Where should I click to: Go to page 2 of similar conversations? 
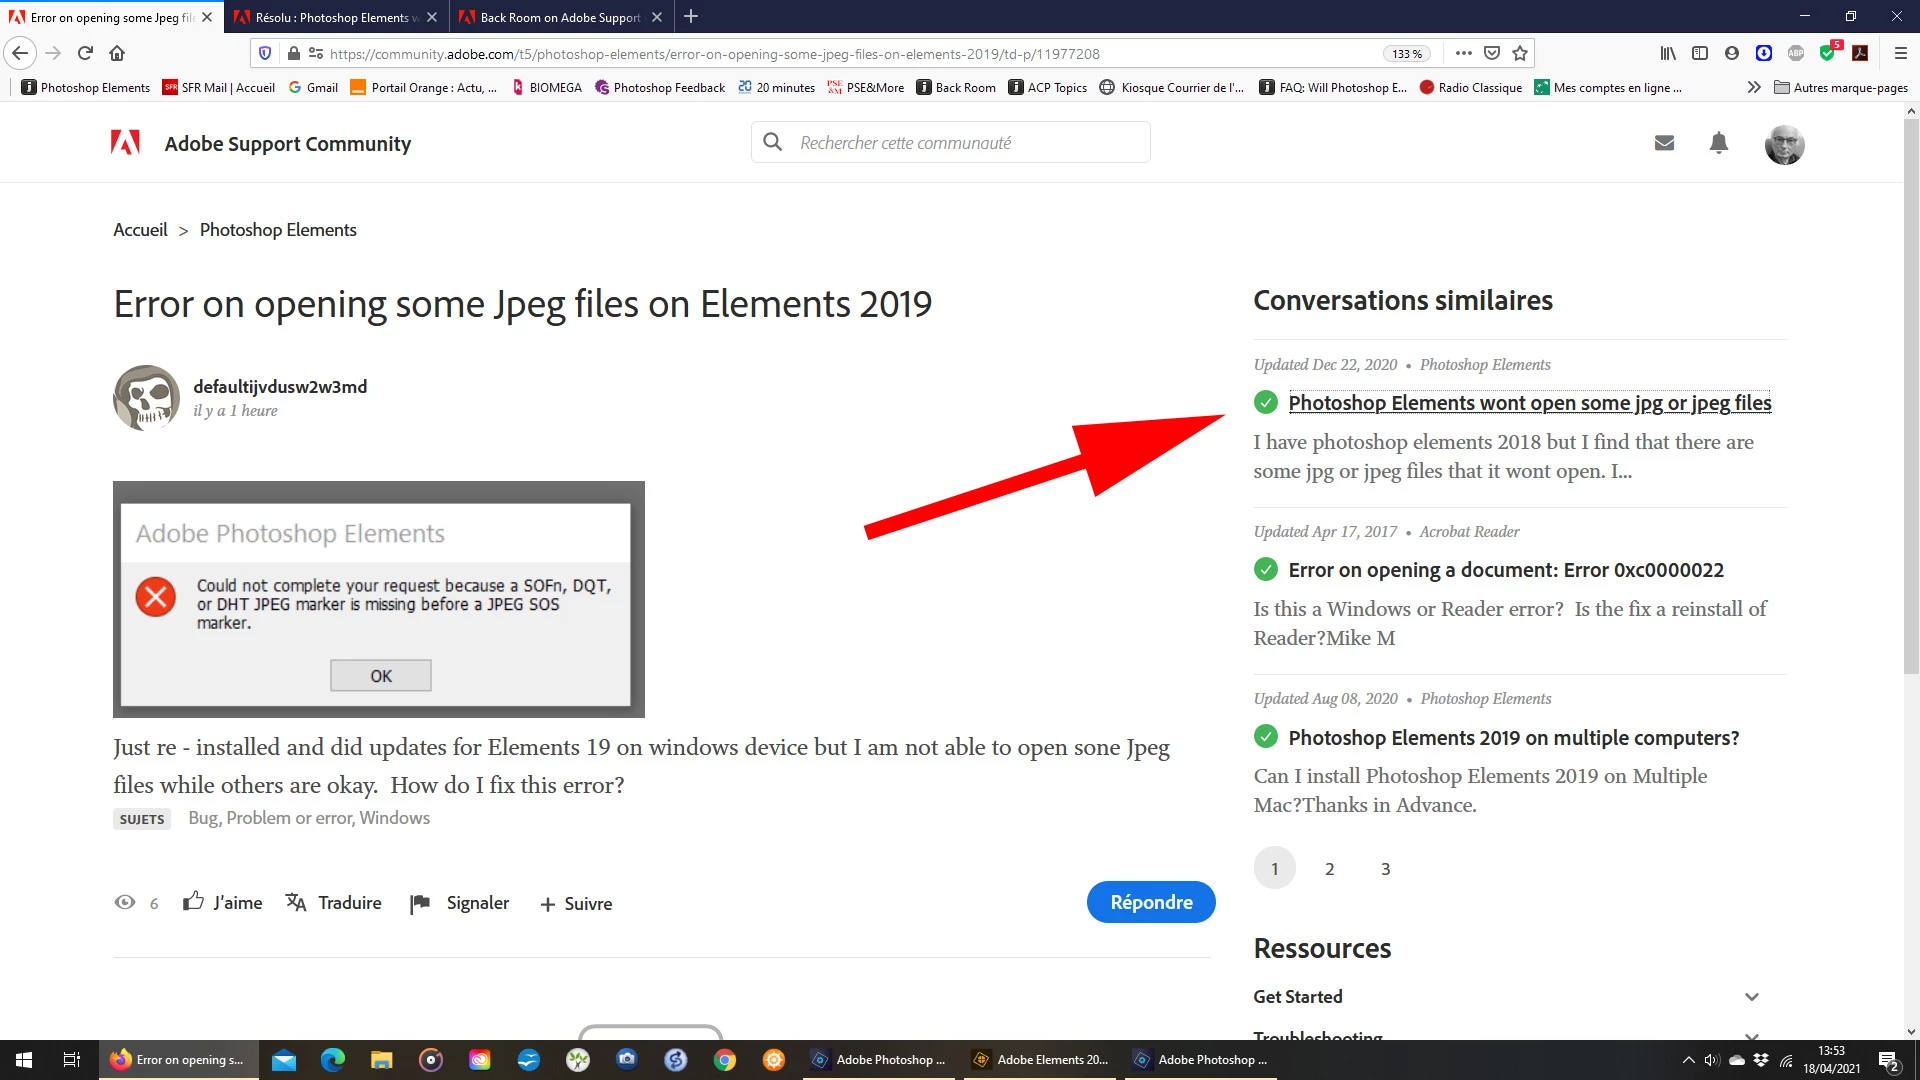point(1329,868)
